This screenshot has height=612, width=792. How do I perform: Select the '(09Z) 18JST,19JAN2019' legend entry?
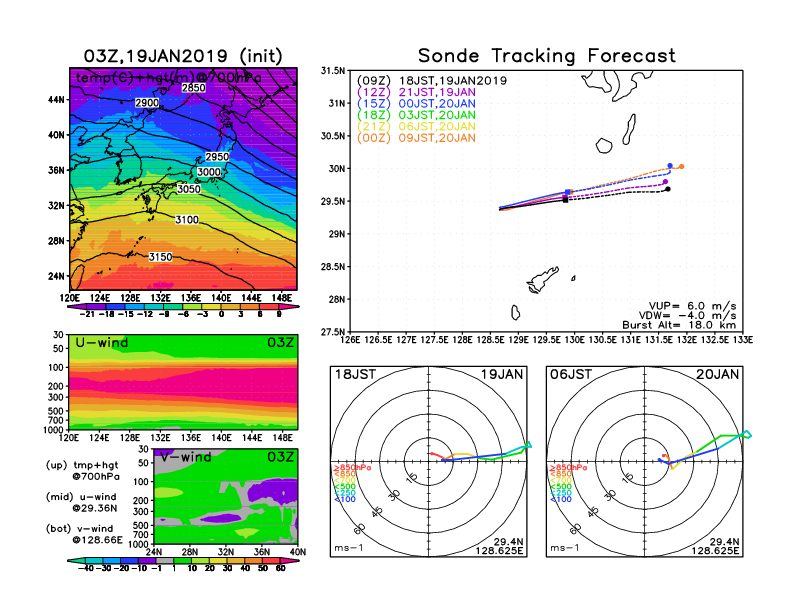(432, 81)
